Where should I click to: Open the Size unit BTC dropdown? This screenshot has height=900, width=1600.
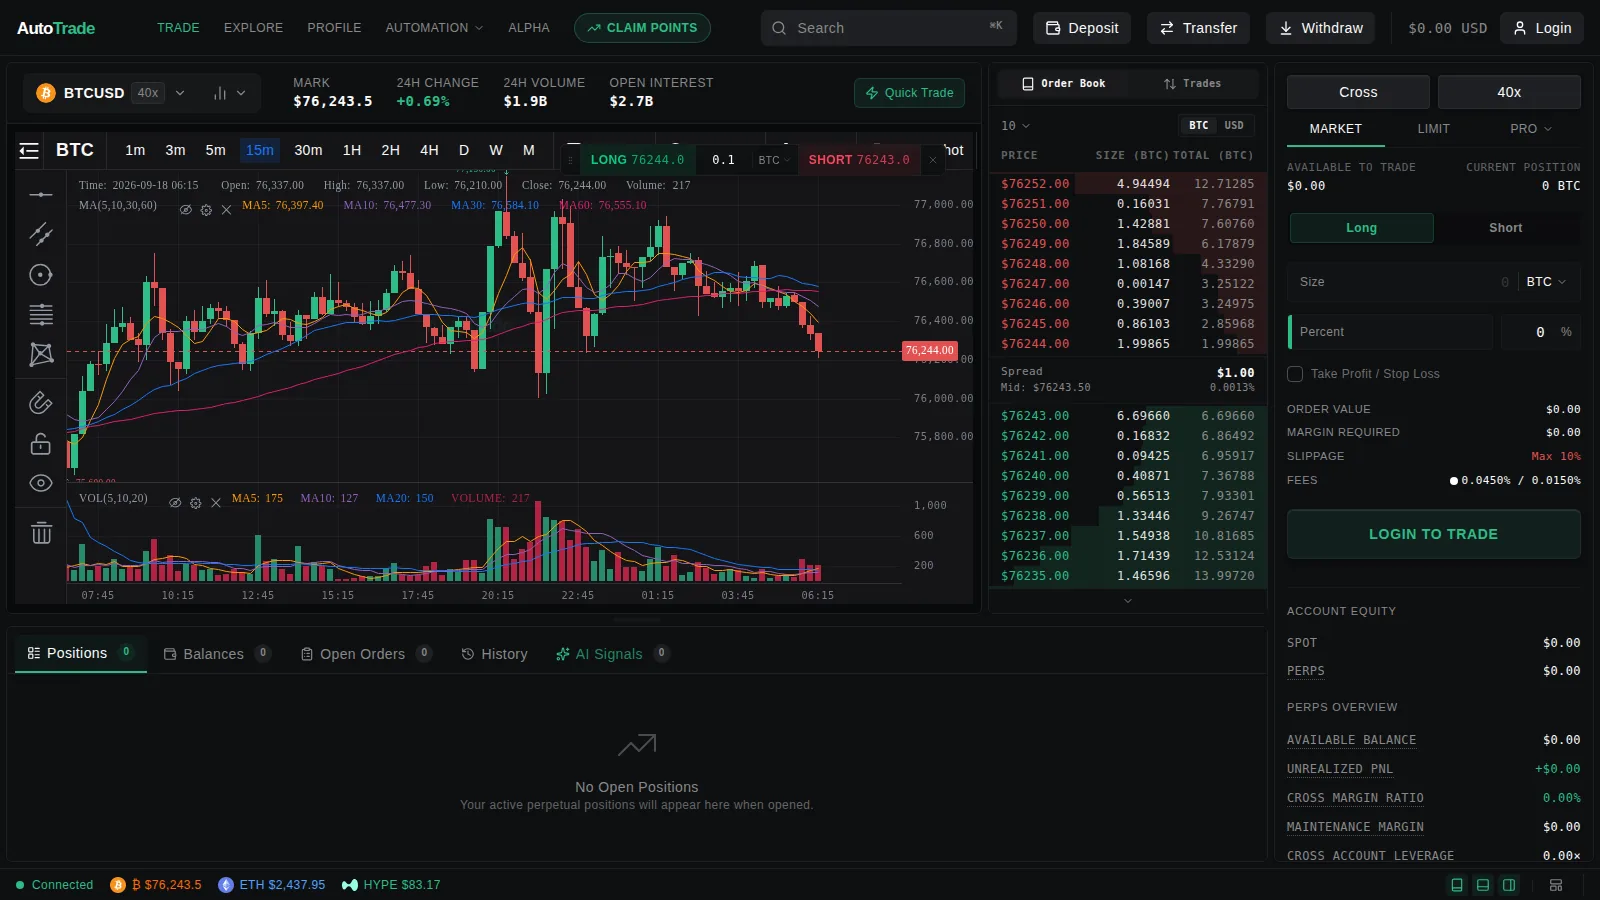click(1546, 282)
